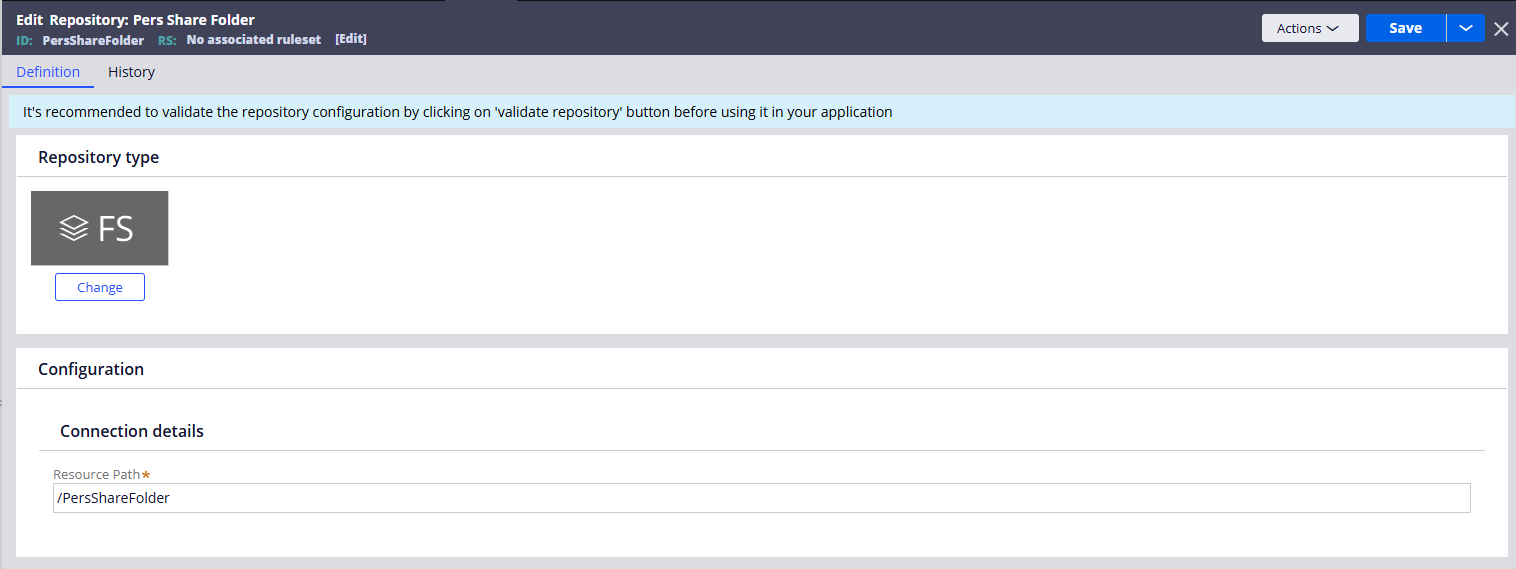The height and width of the screenshot is (569, 1516).
Task: Click the blue Save button
Action: click(x=1405, y=28)
